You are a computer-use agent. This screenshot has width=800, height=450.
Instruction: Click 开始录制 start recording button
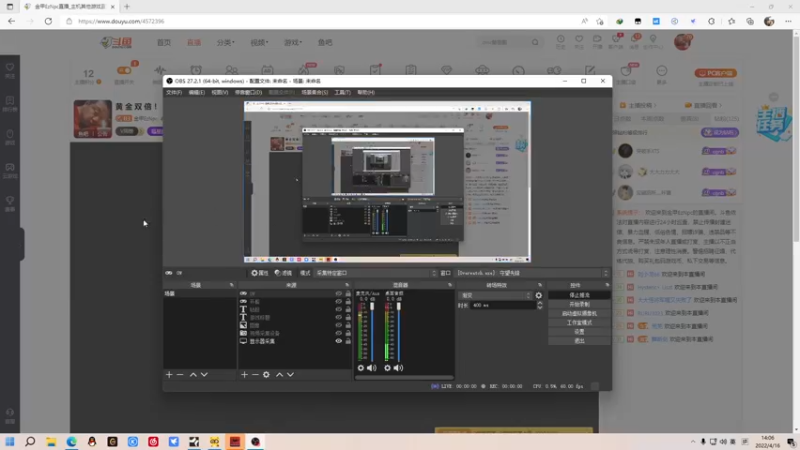click(x=579, y=305)
